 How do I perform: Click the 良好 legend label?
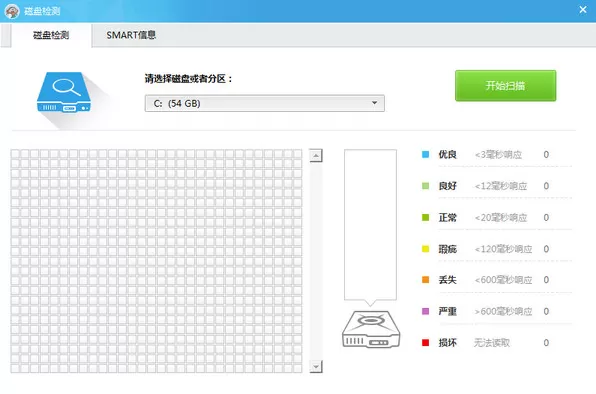pos(447,186)
